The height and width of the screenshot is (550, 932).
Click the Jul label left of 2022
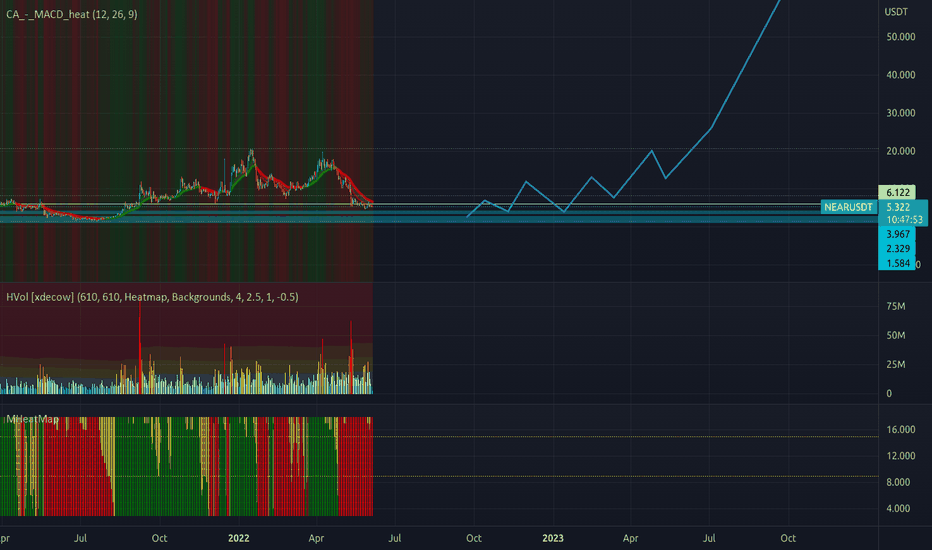[80, 538]
